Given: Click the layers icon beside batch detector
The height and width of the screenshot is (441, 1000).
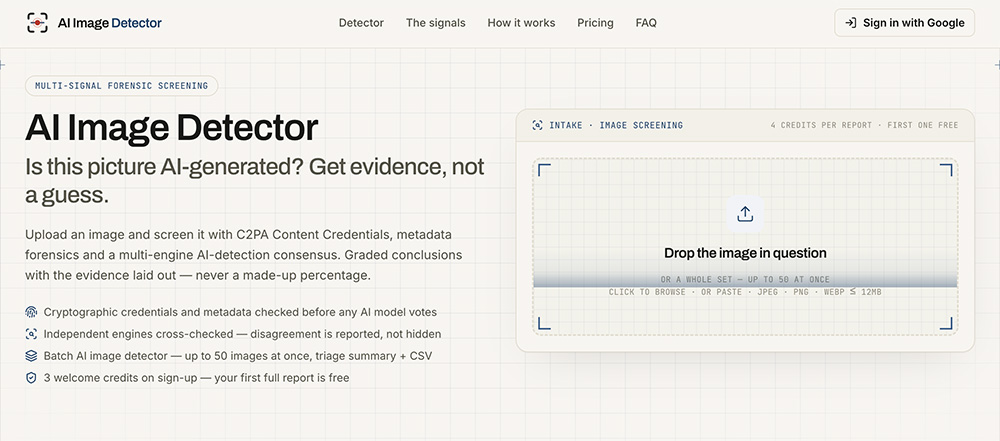Looking at the screenshot, I should [x=31, y=355].
